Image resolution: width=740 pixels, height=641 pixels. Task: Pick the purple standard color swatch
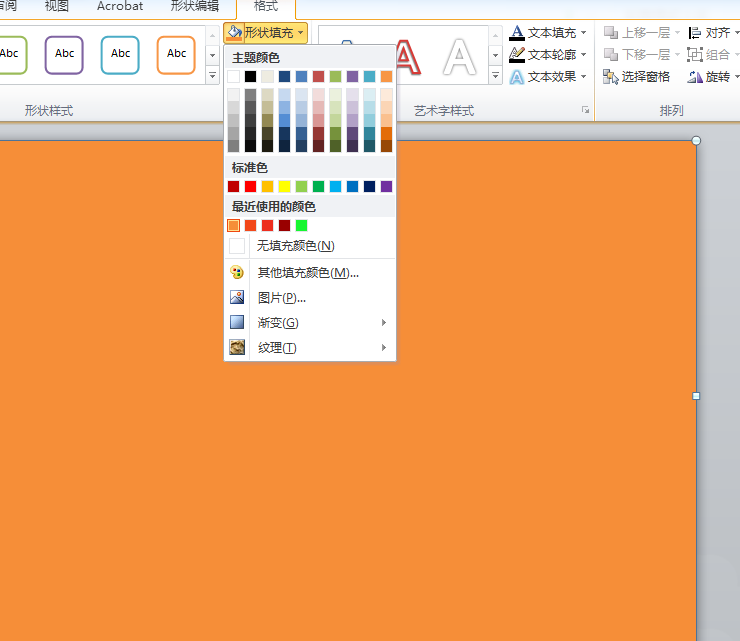click(387, 186)
